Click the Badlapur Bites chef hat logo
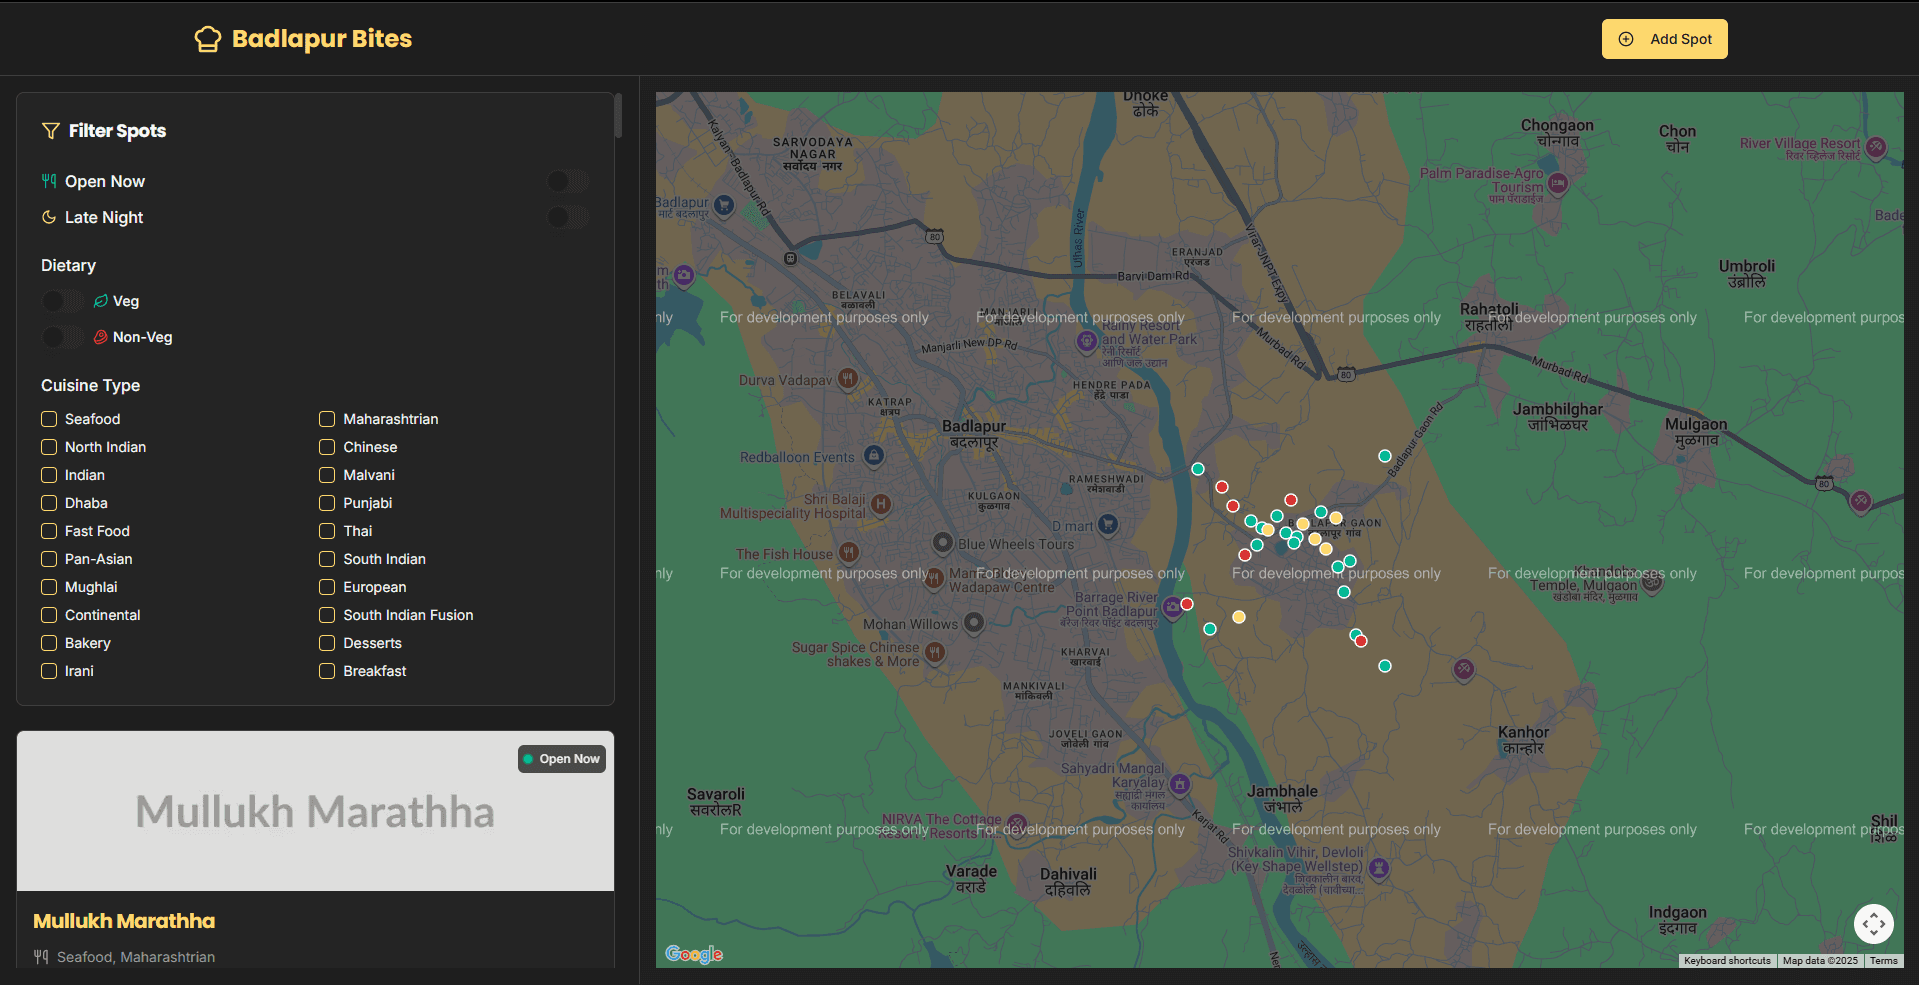Image resolution: width=1919 pixels, height=985 pixels. pos(207,39)
